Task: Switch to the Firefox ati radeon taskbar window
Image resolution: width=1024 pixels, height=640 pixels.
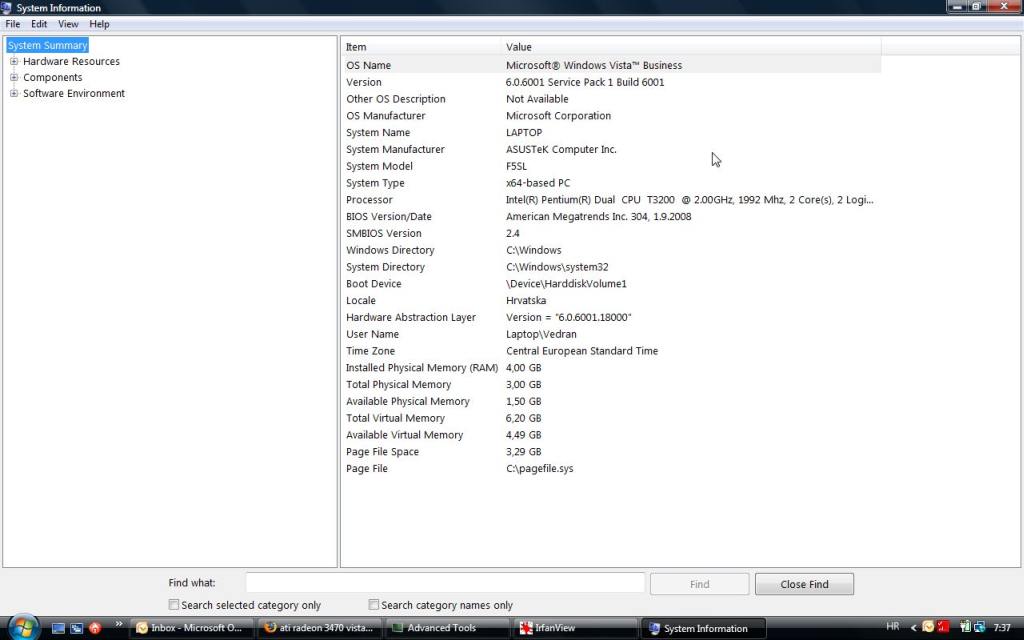Action: pyautogui.click(x=320, y=628)
